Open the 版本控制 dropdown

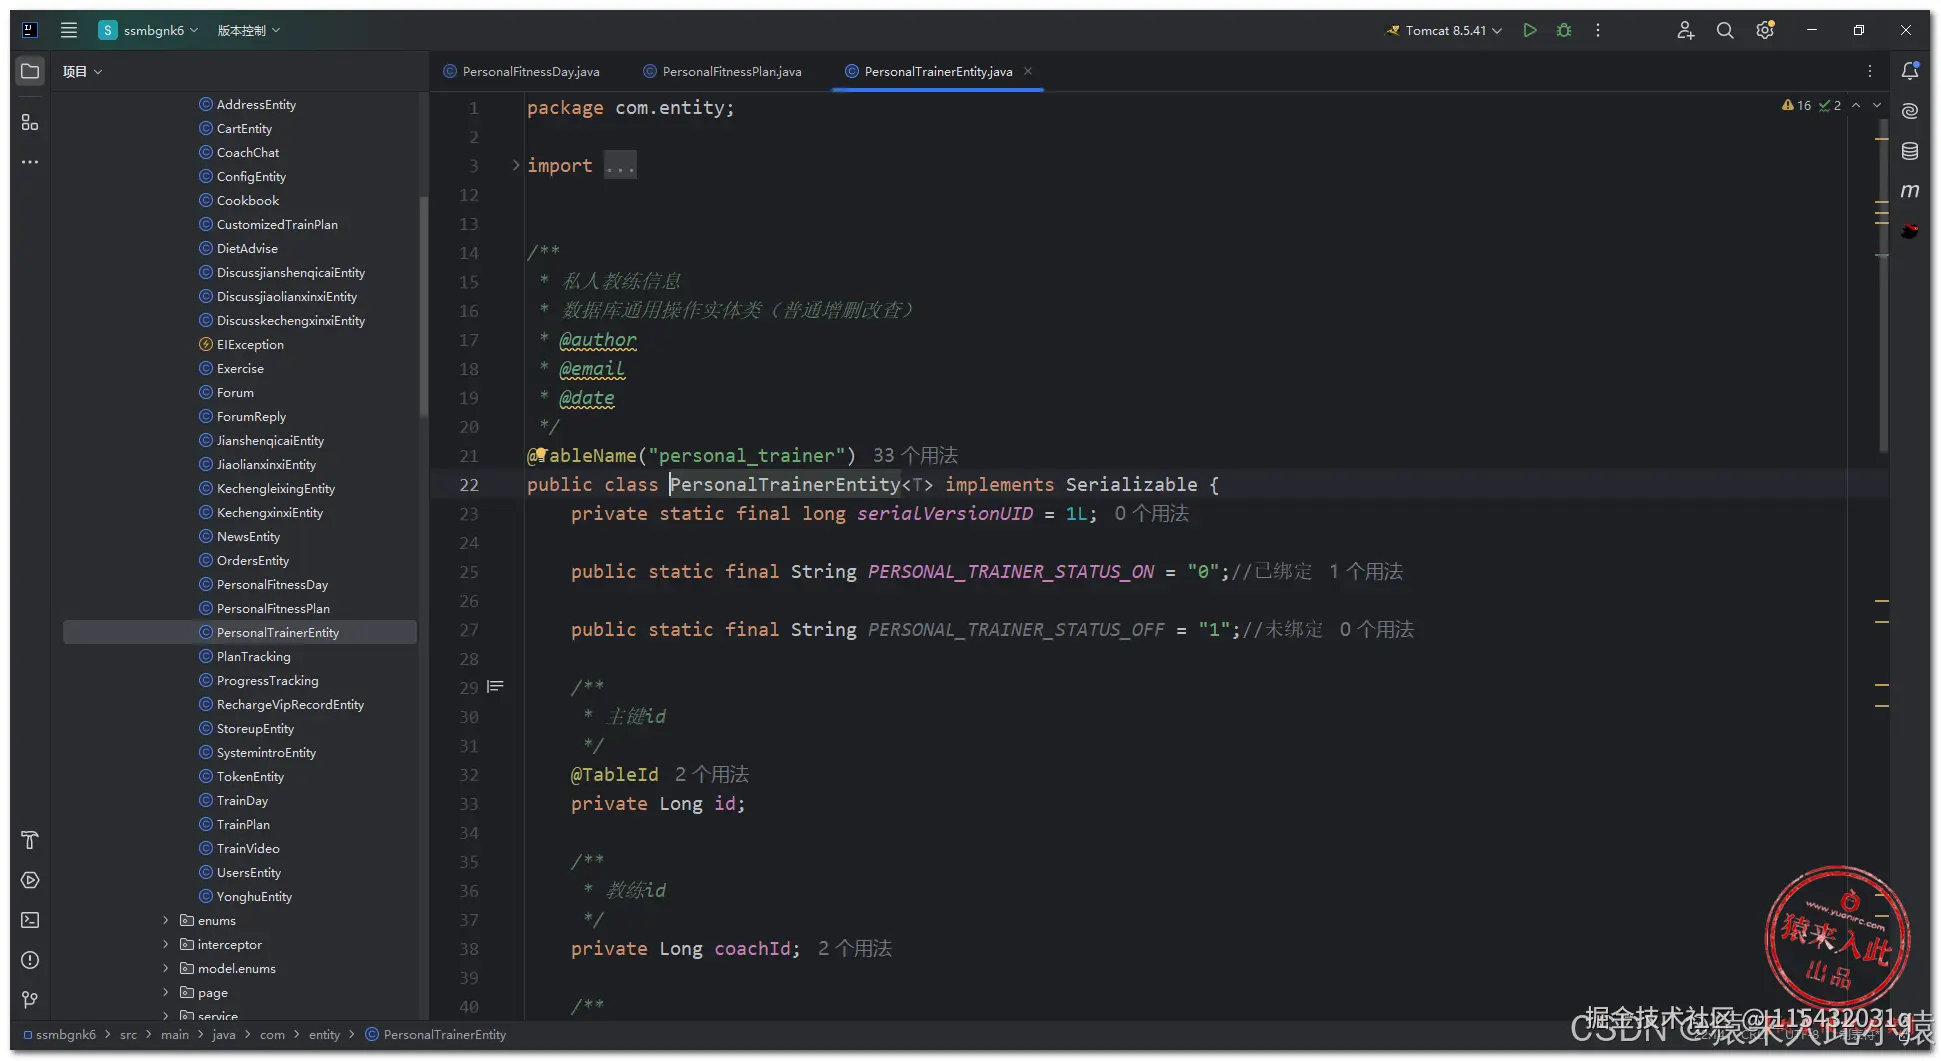249,30
